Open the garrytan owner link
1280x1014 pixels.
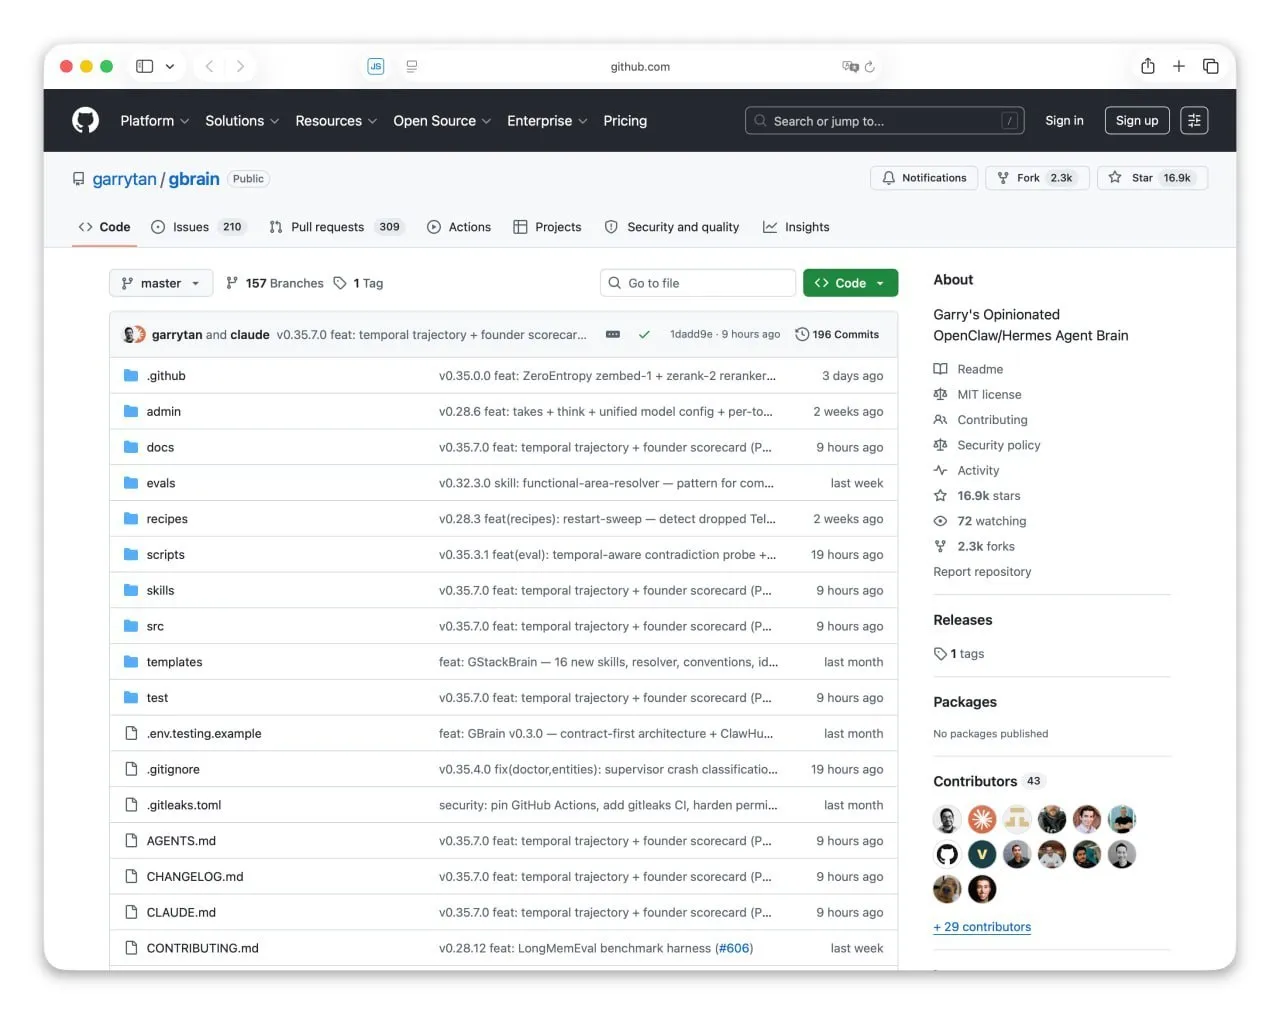pyautogui.click(x=124, y=179)
